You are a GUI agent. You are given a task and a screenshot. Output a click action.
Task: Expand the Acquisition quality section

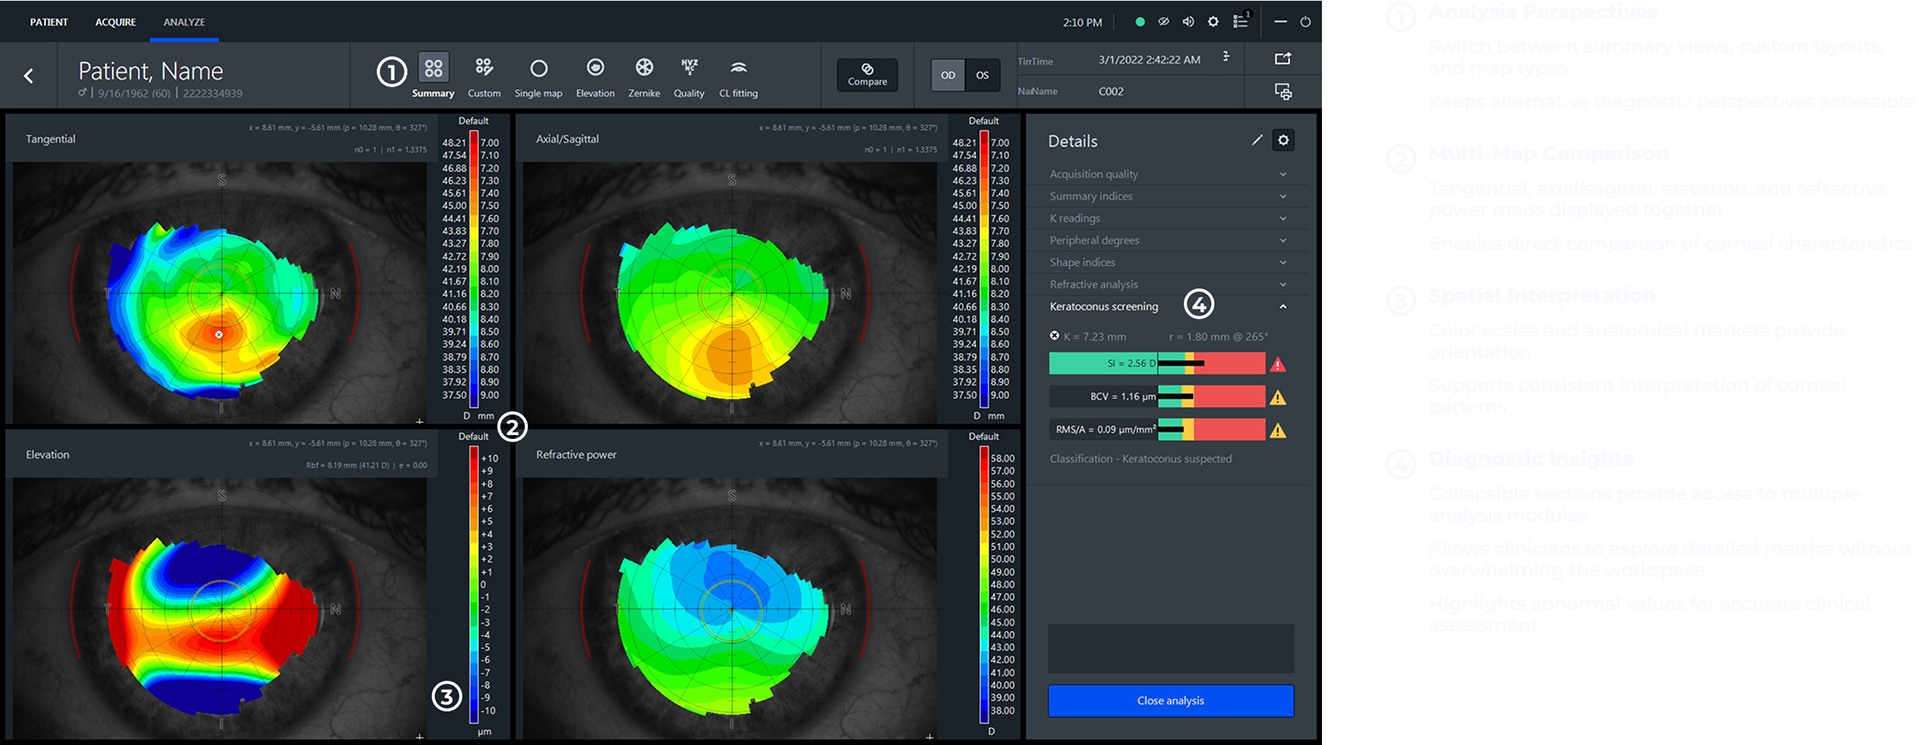pyautogui.click(x=1168, y=174)
